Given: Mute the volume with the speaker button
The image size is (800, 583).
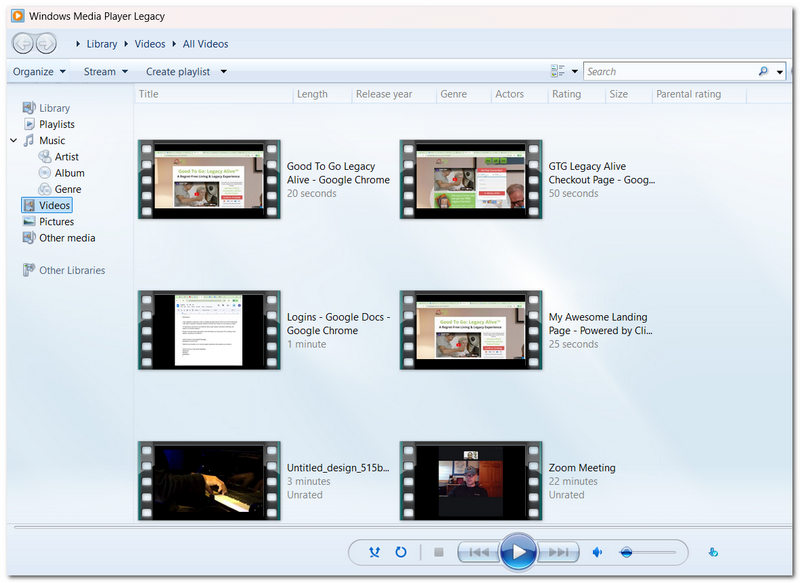Looking at the screenshot, I should coord(597,552).
